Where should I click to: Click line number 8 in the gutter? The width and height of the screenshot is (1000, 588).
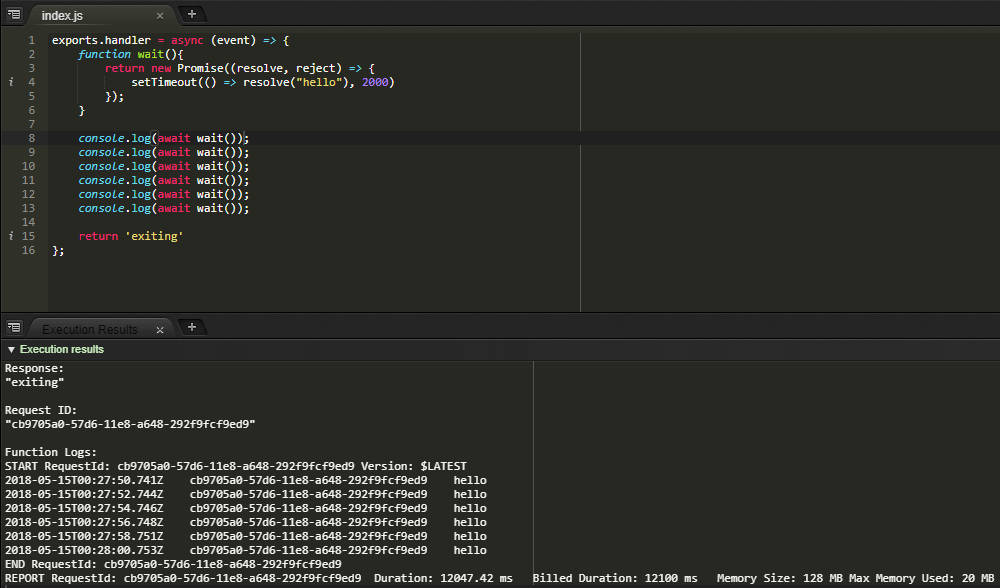[31, 138]
